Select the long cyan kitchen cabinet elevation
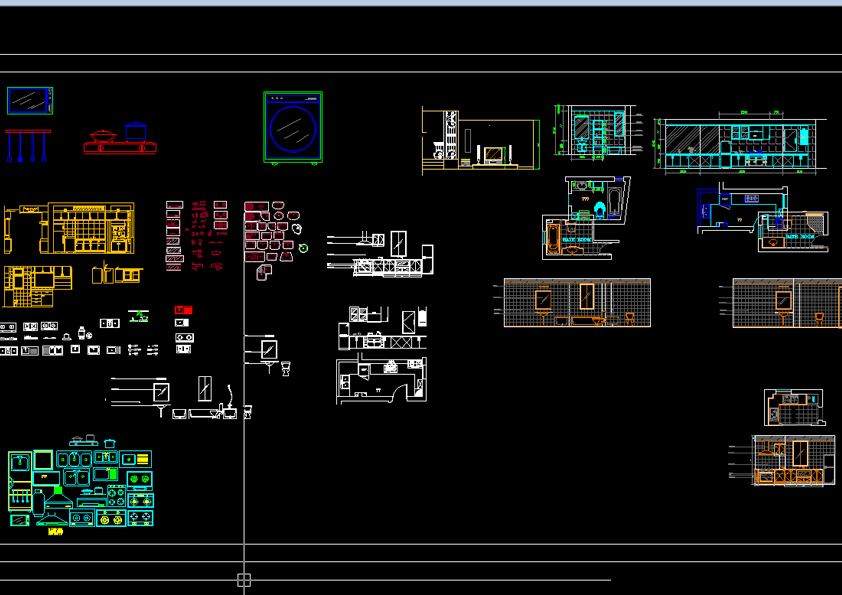Image resolution: width=842 pixels, height=595 pixels. point(740,143)
